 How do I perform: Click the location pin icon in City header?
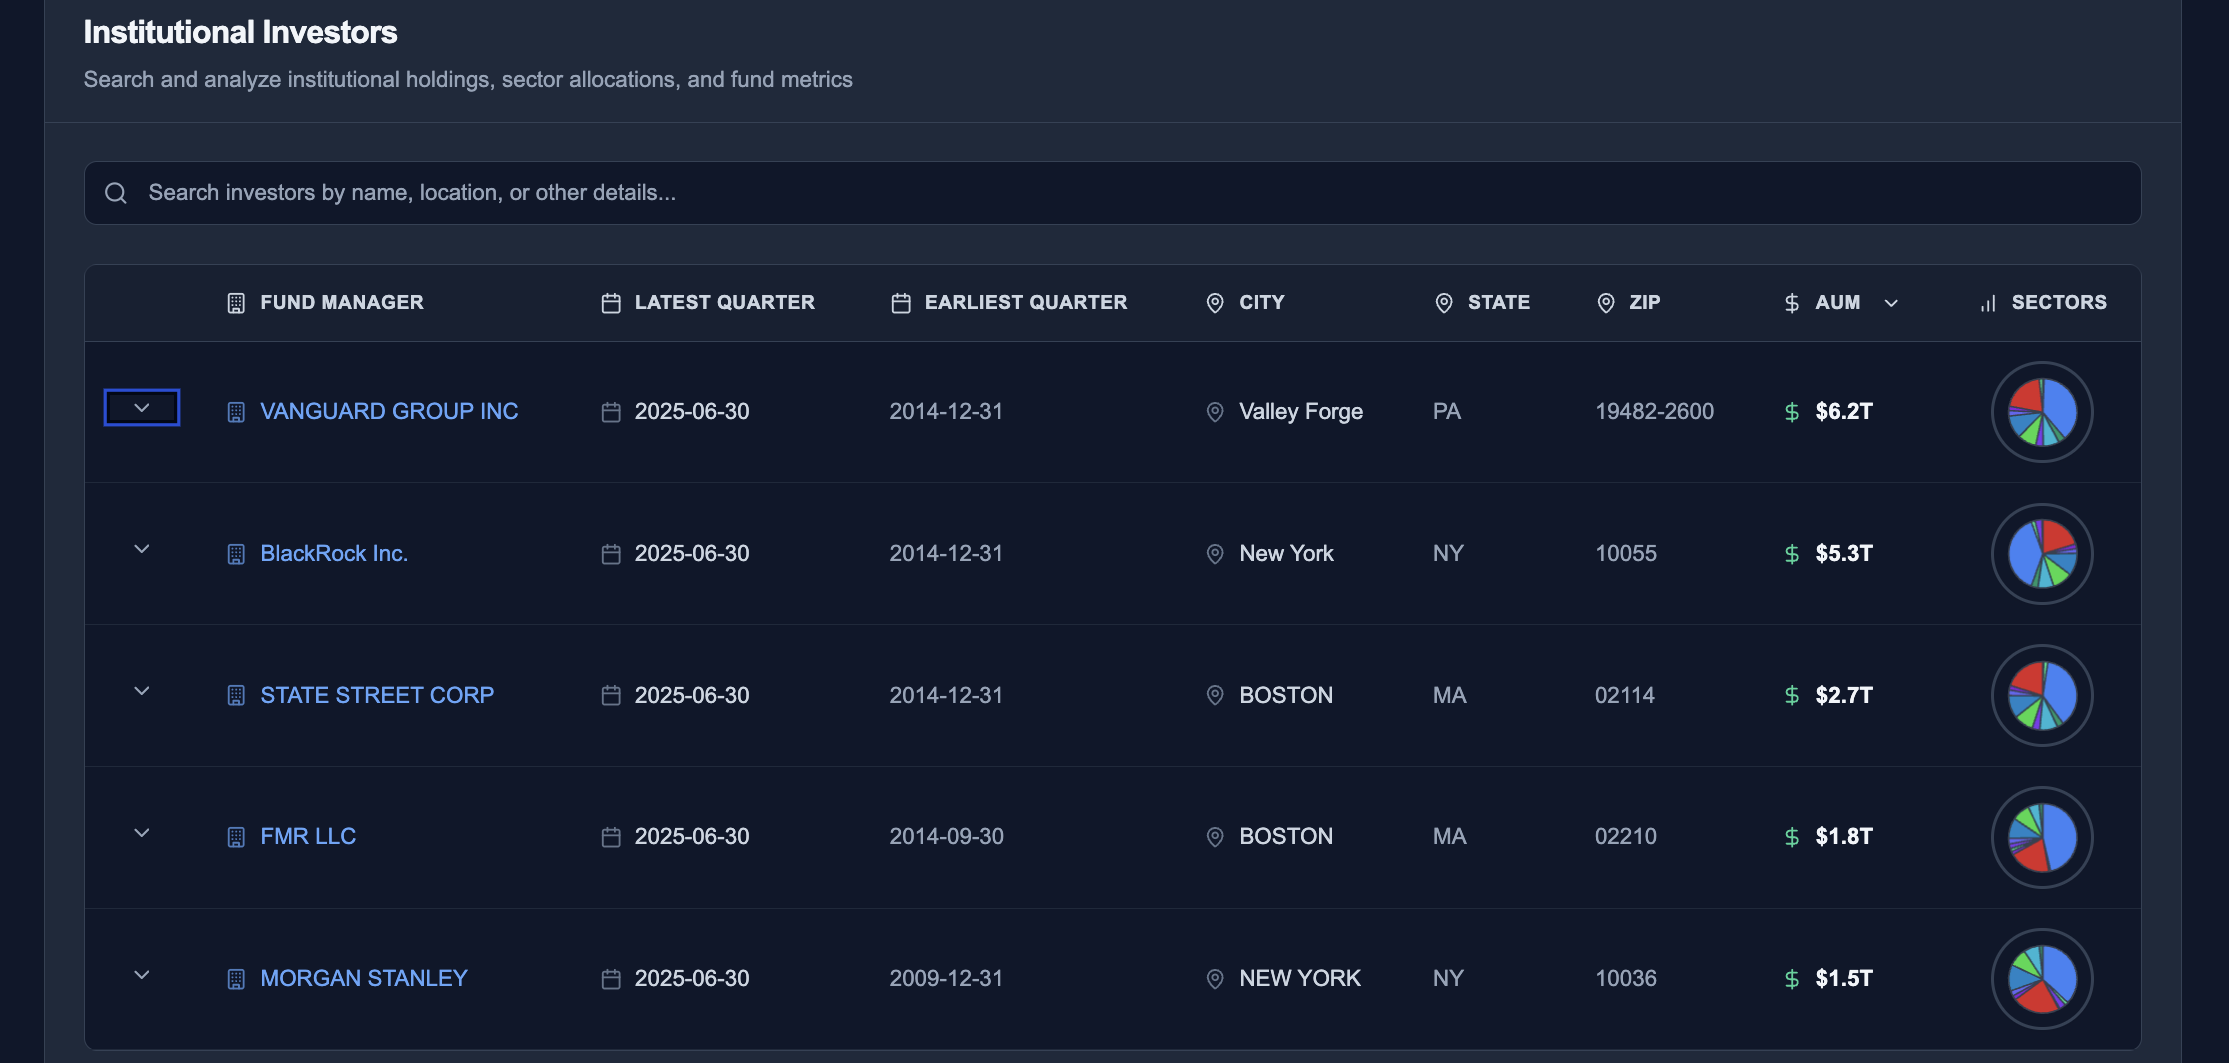pyautogui.click(x=1214, y=301)
